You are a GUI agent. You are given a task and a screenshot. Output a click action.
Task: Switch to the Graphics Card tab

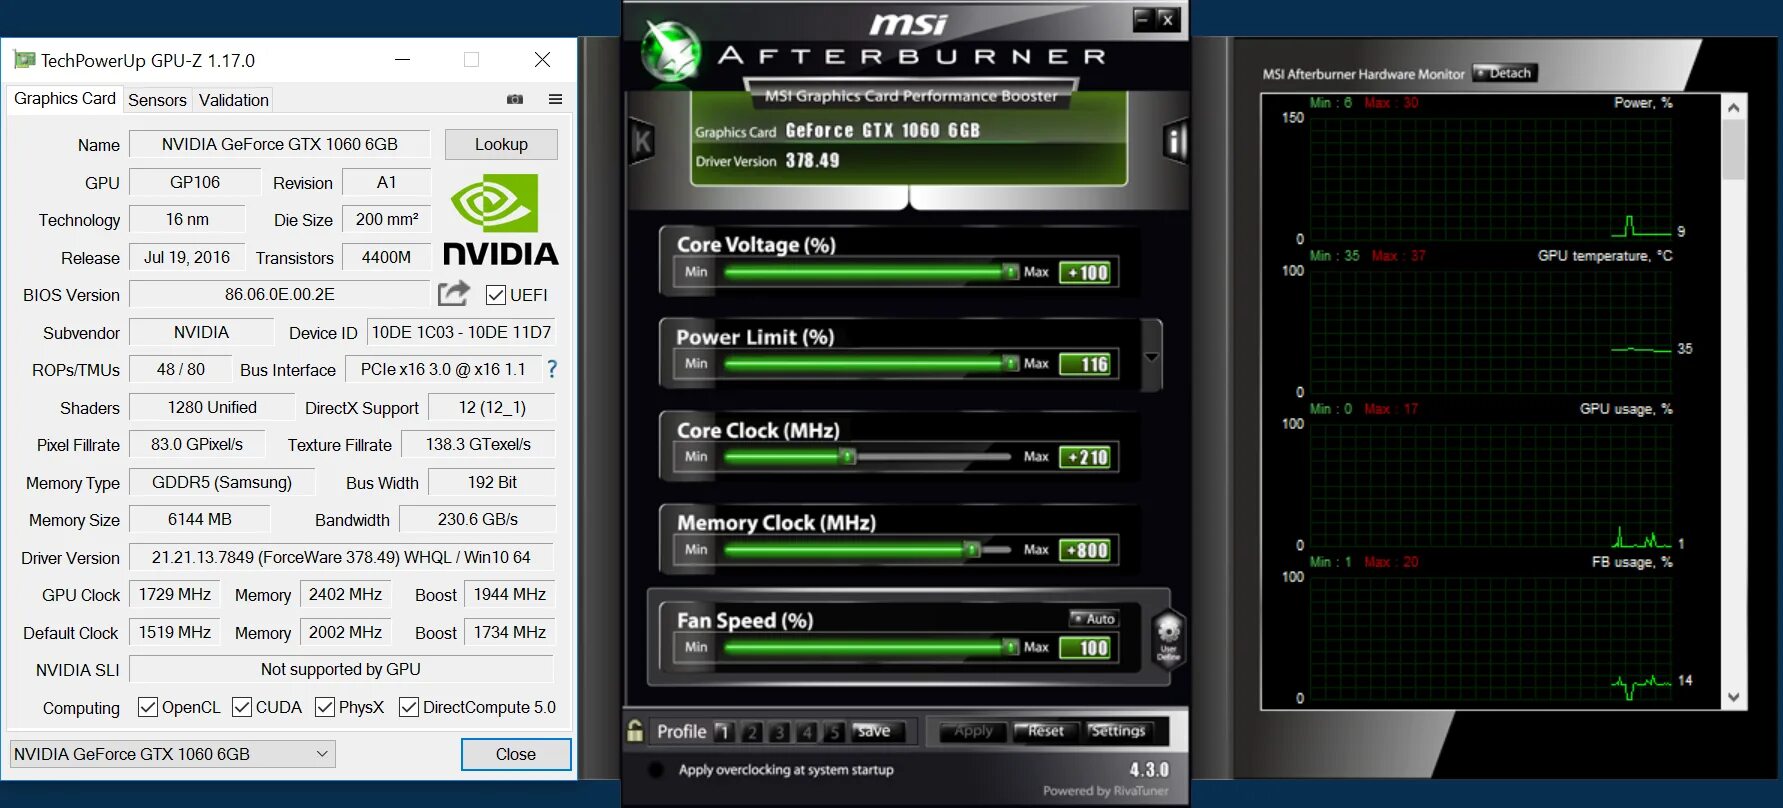pyautogui.click(x=65, y=98)
